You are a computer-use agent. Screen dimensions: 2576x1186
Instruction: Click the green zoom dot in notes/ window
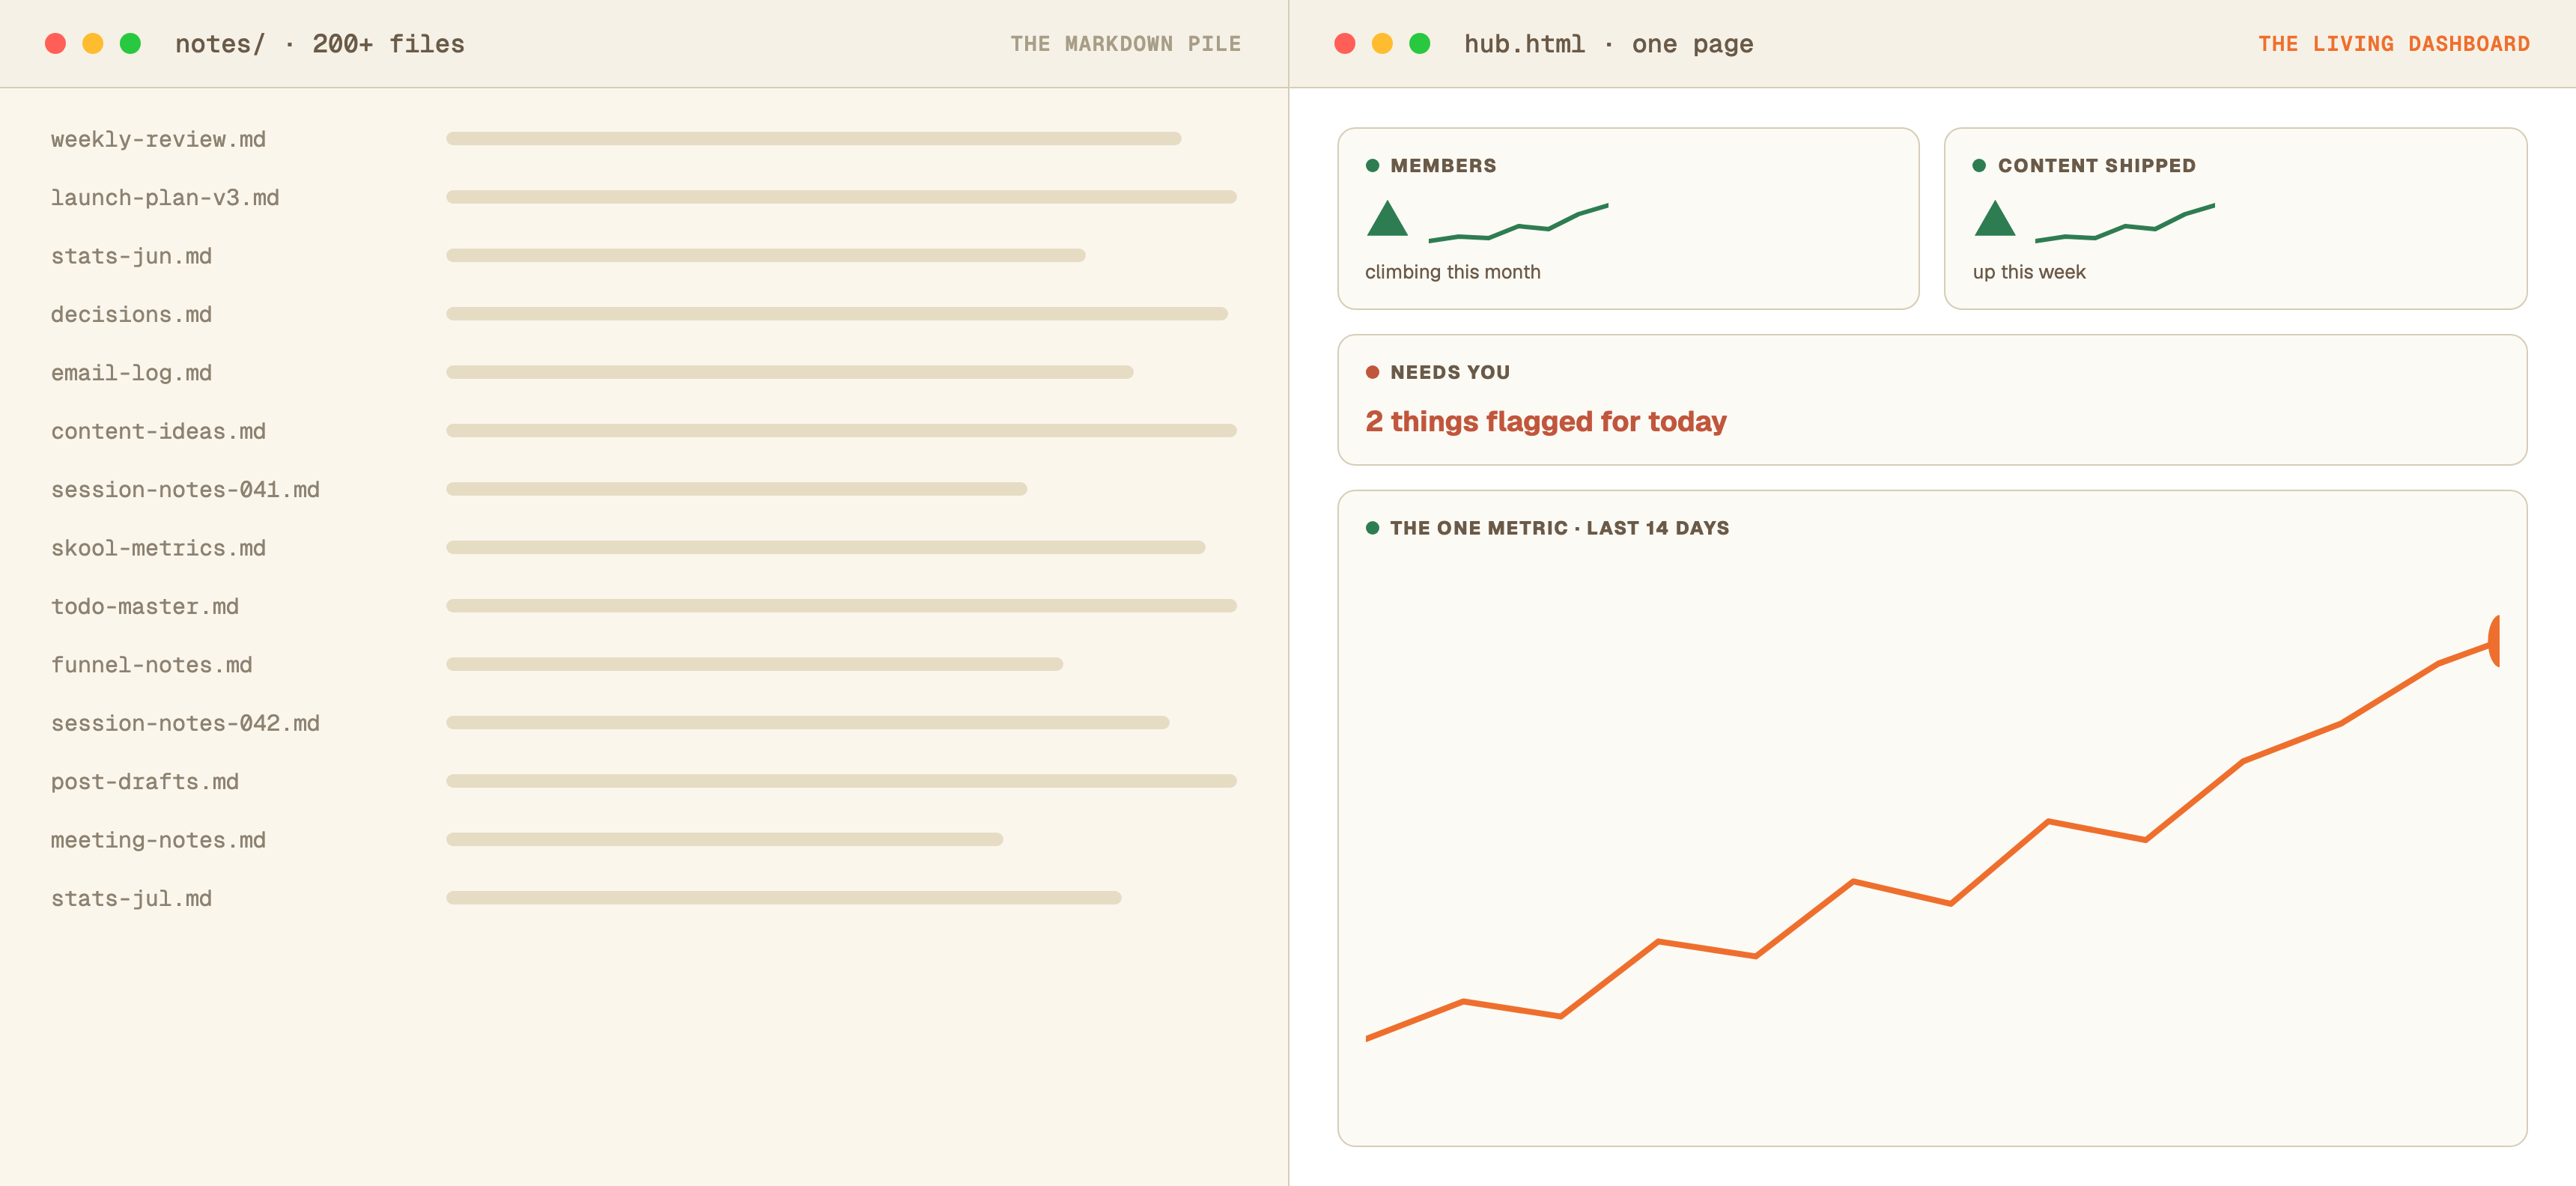pos(130,44)
